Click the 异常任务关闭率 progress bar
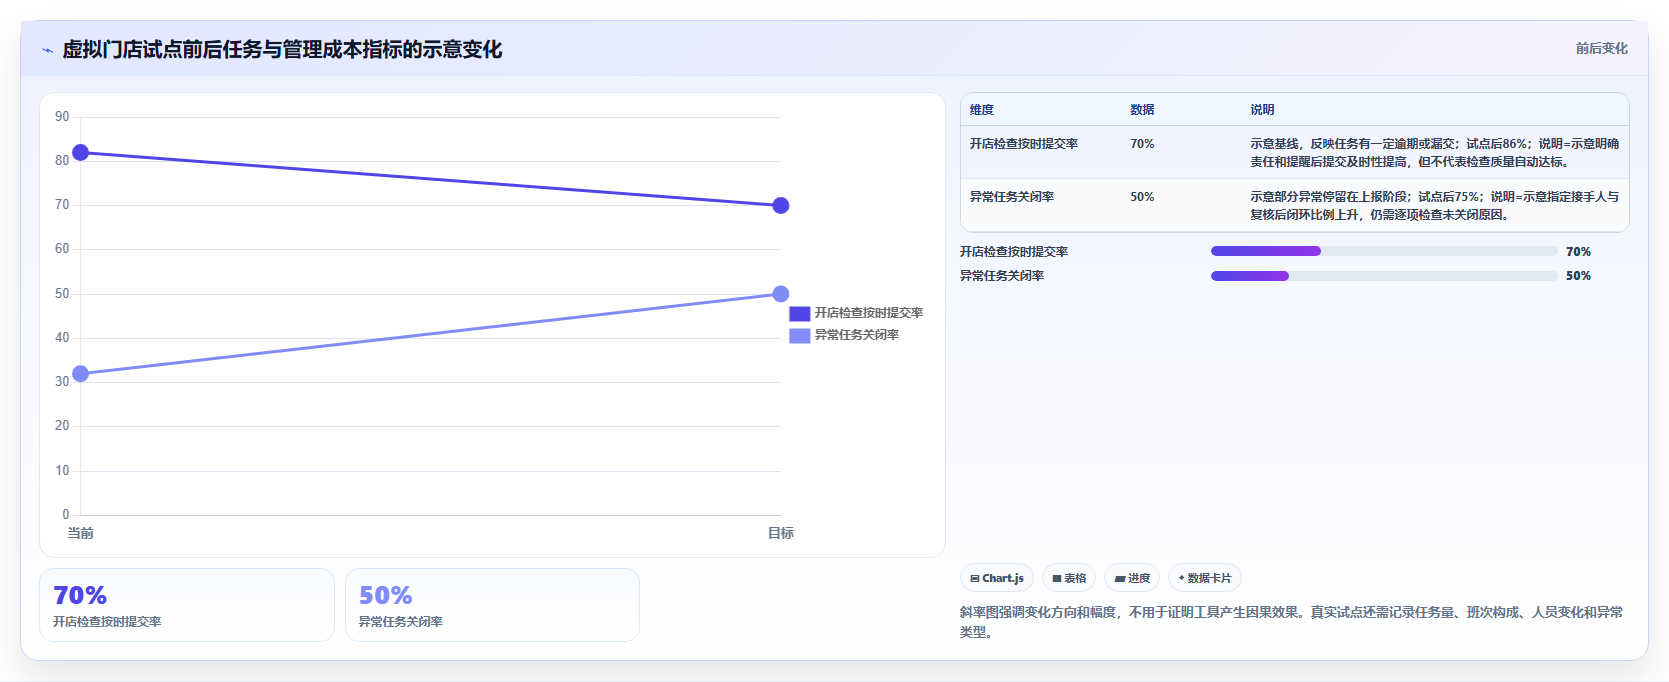 point(1384,276)
